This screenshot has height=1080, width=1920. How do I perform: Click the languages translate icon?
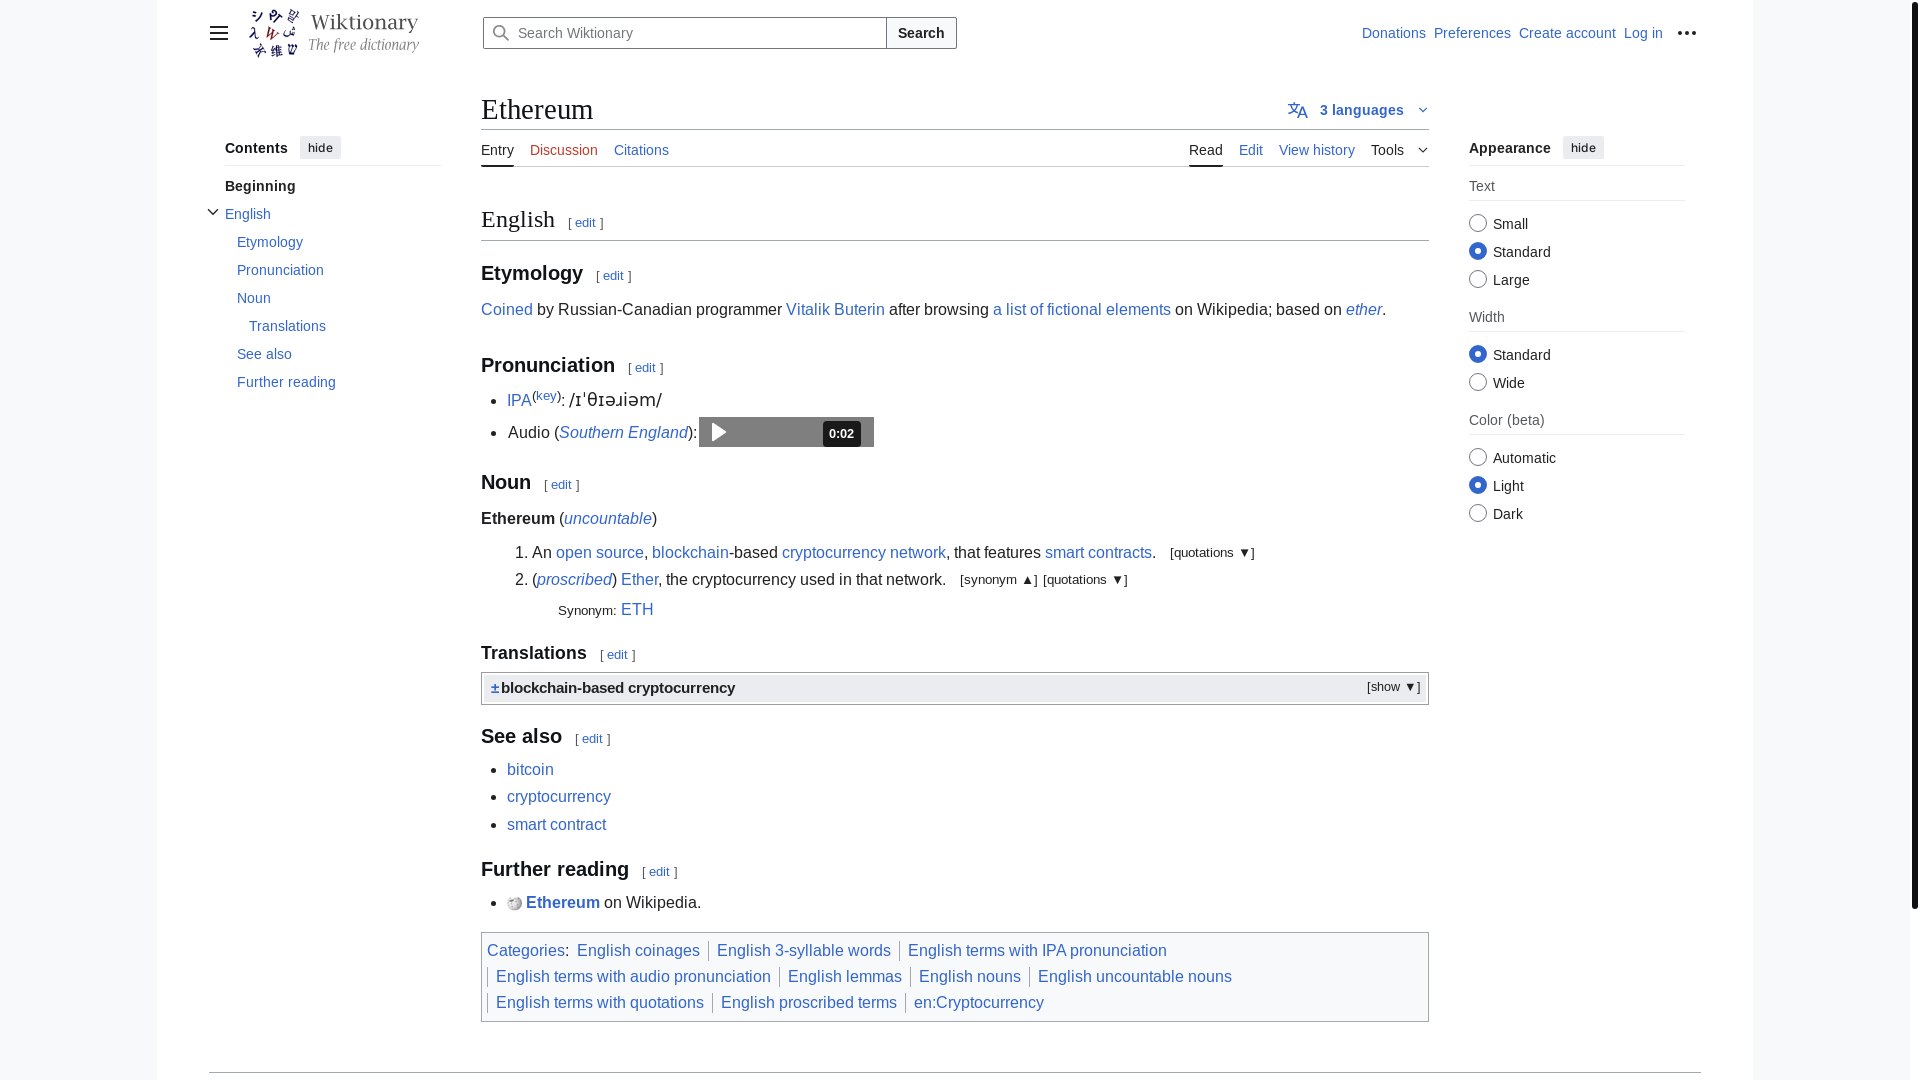point(1298,110)
